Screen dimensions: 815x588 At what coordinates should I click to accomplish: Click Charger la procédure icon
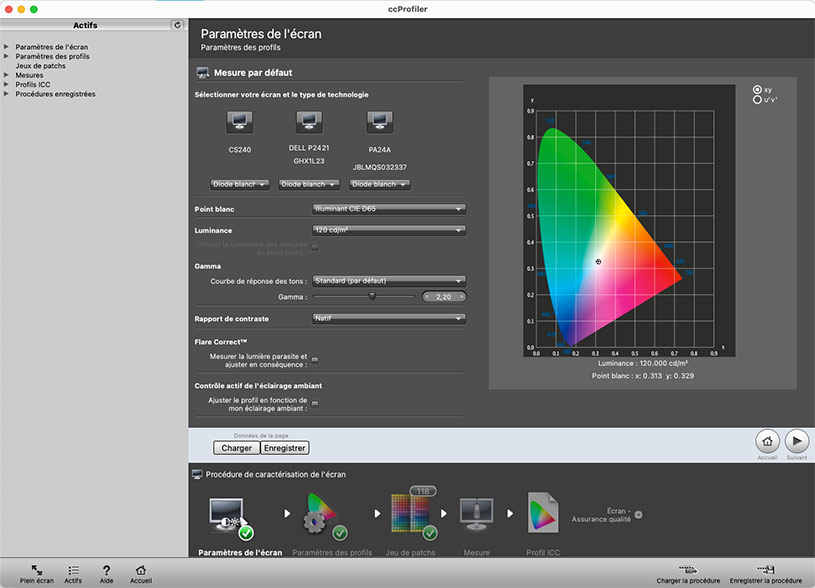point(688,570)
